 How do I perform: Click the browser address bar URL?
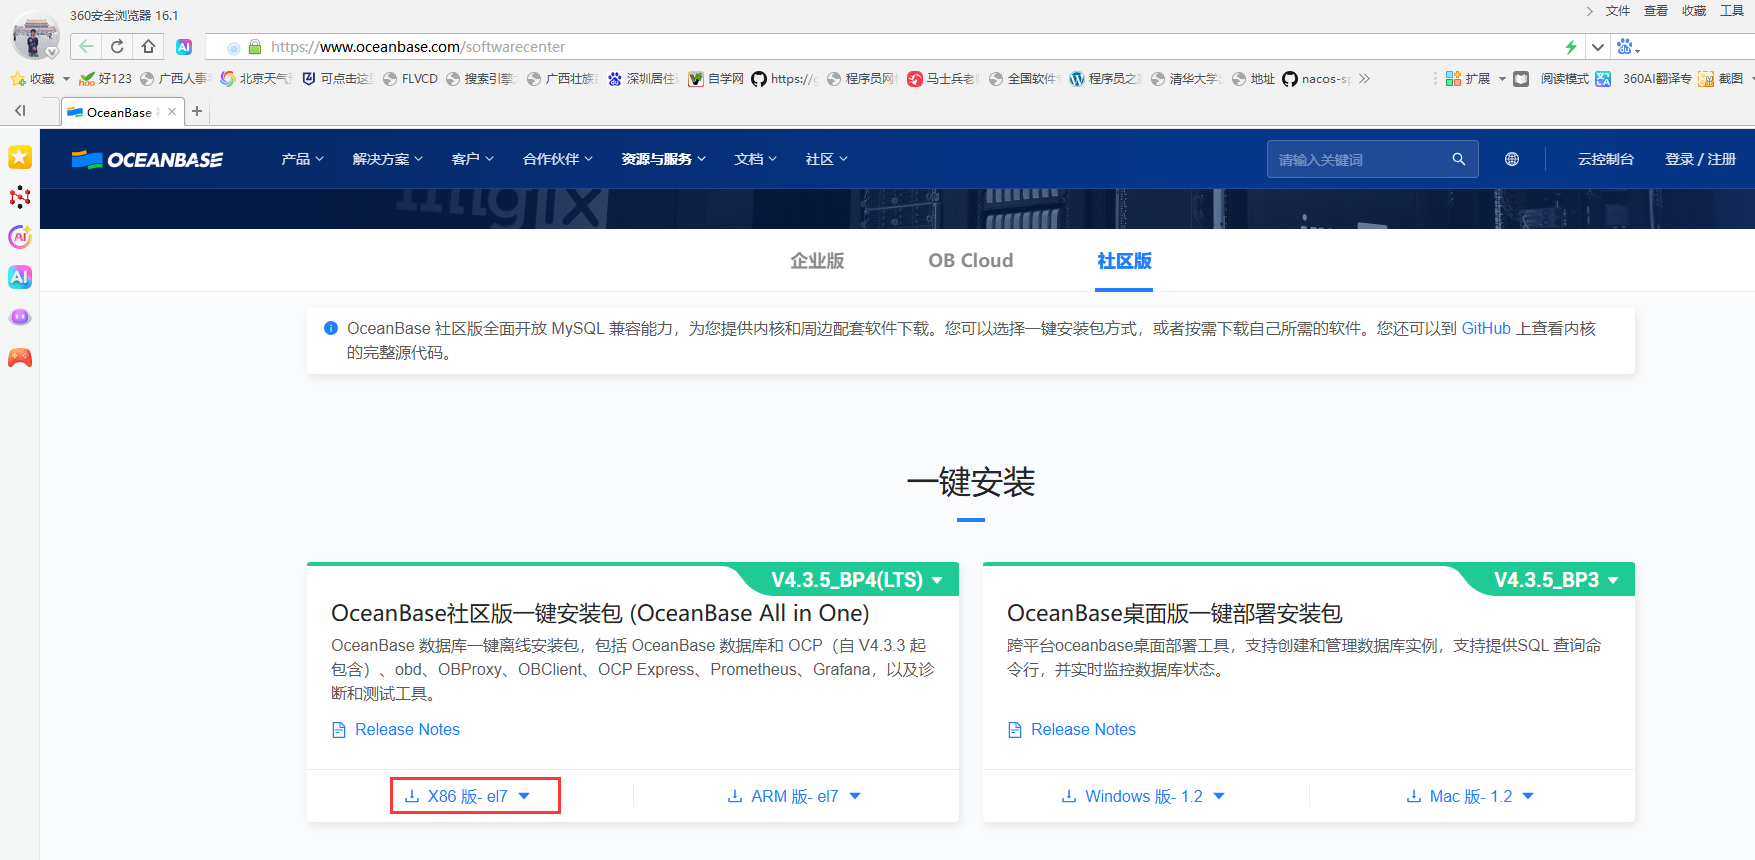pos(418,47)
